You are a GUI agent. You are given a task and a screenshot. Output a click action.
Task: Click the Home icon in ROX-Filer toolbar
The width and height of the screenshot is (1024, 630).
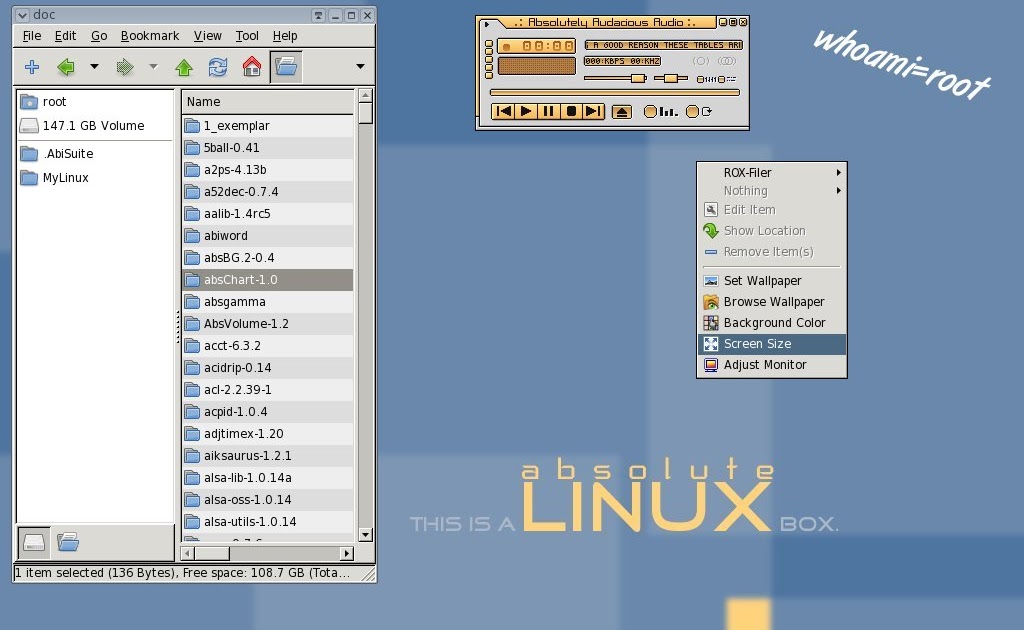coord(252,66)
